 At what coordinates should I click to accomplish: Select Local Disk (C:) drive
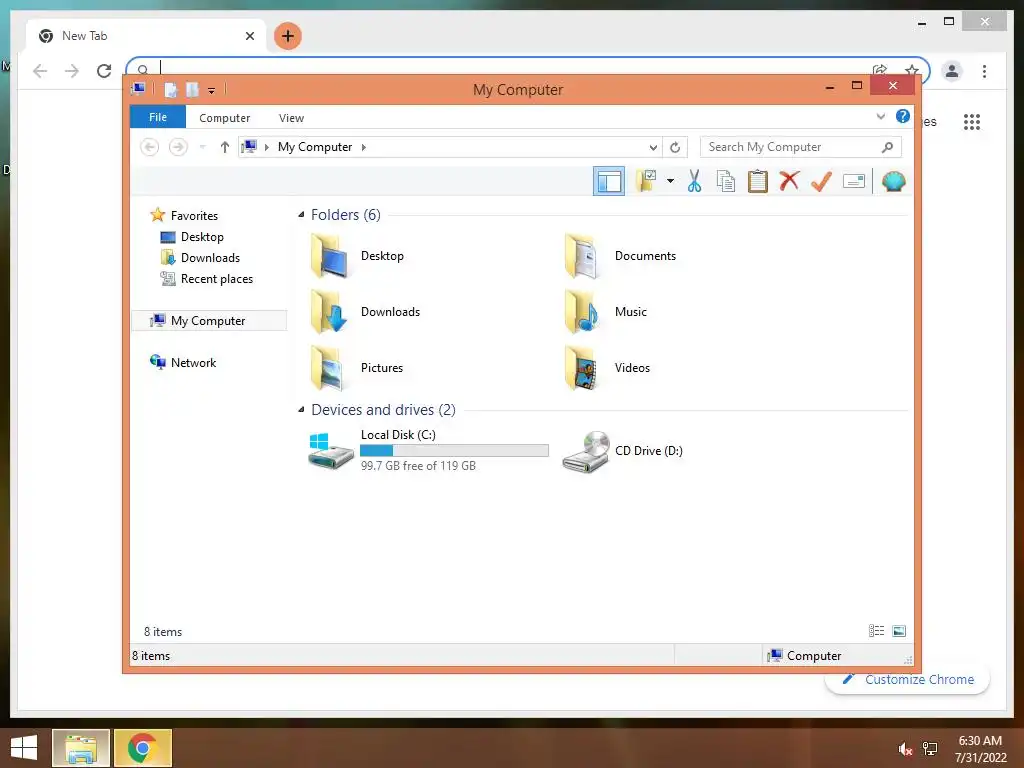pyautogui.click(x=428, y=451)
